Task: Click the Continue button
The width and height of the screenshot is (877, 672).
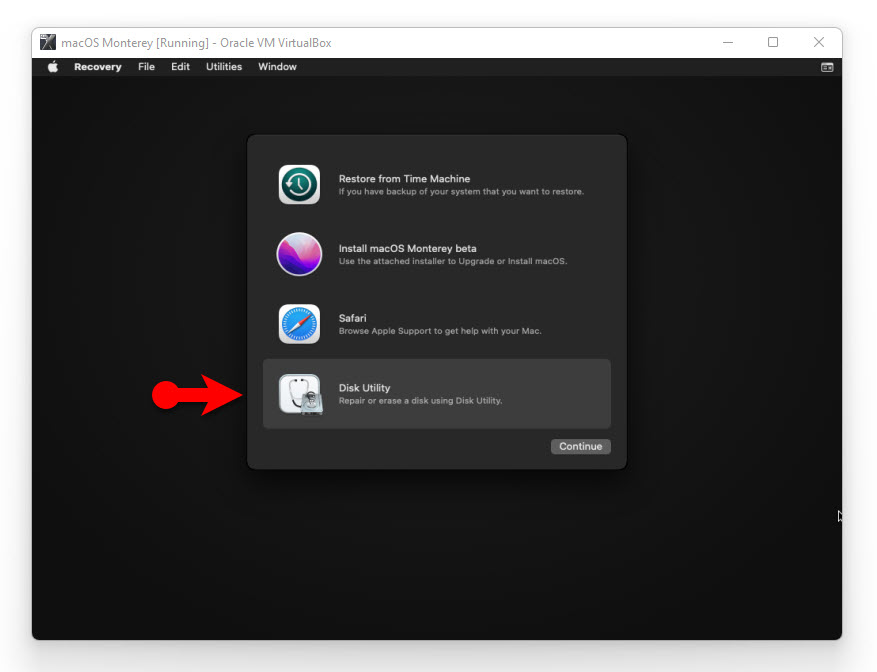Action: tap(581, 447)
